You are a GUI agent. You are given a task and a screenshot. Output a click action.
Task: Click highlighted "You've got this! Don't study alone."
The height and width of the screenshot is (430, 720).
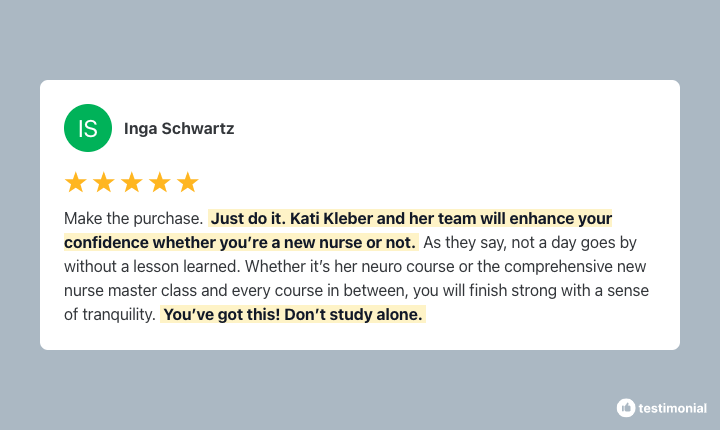pyautogui.click(x=293, y=315)
